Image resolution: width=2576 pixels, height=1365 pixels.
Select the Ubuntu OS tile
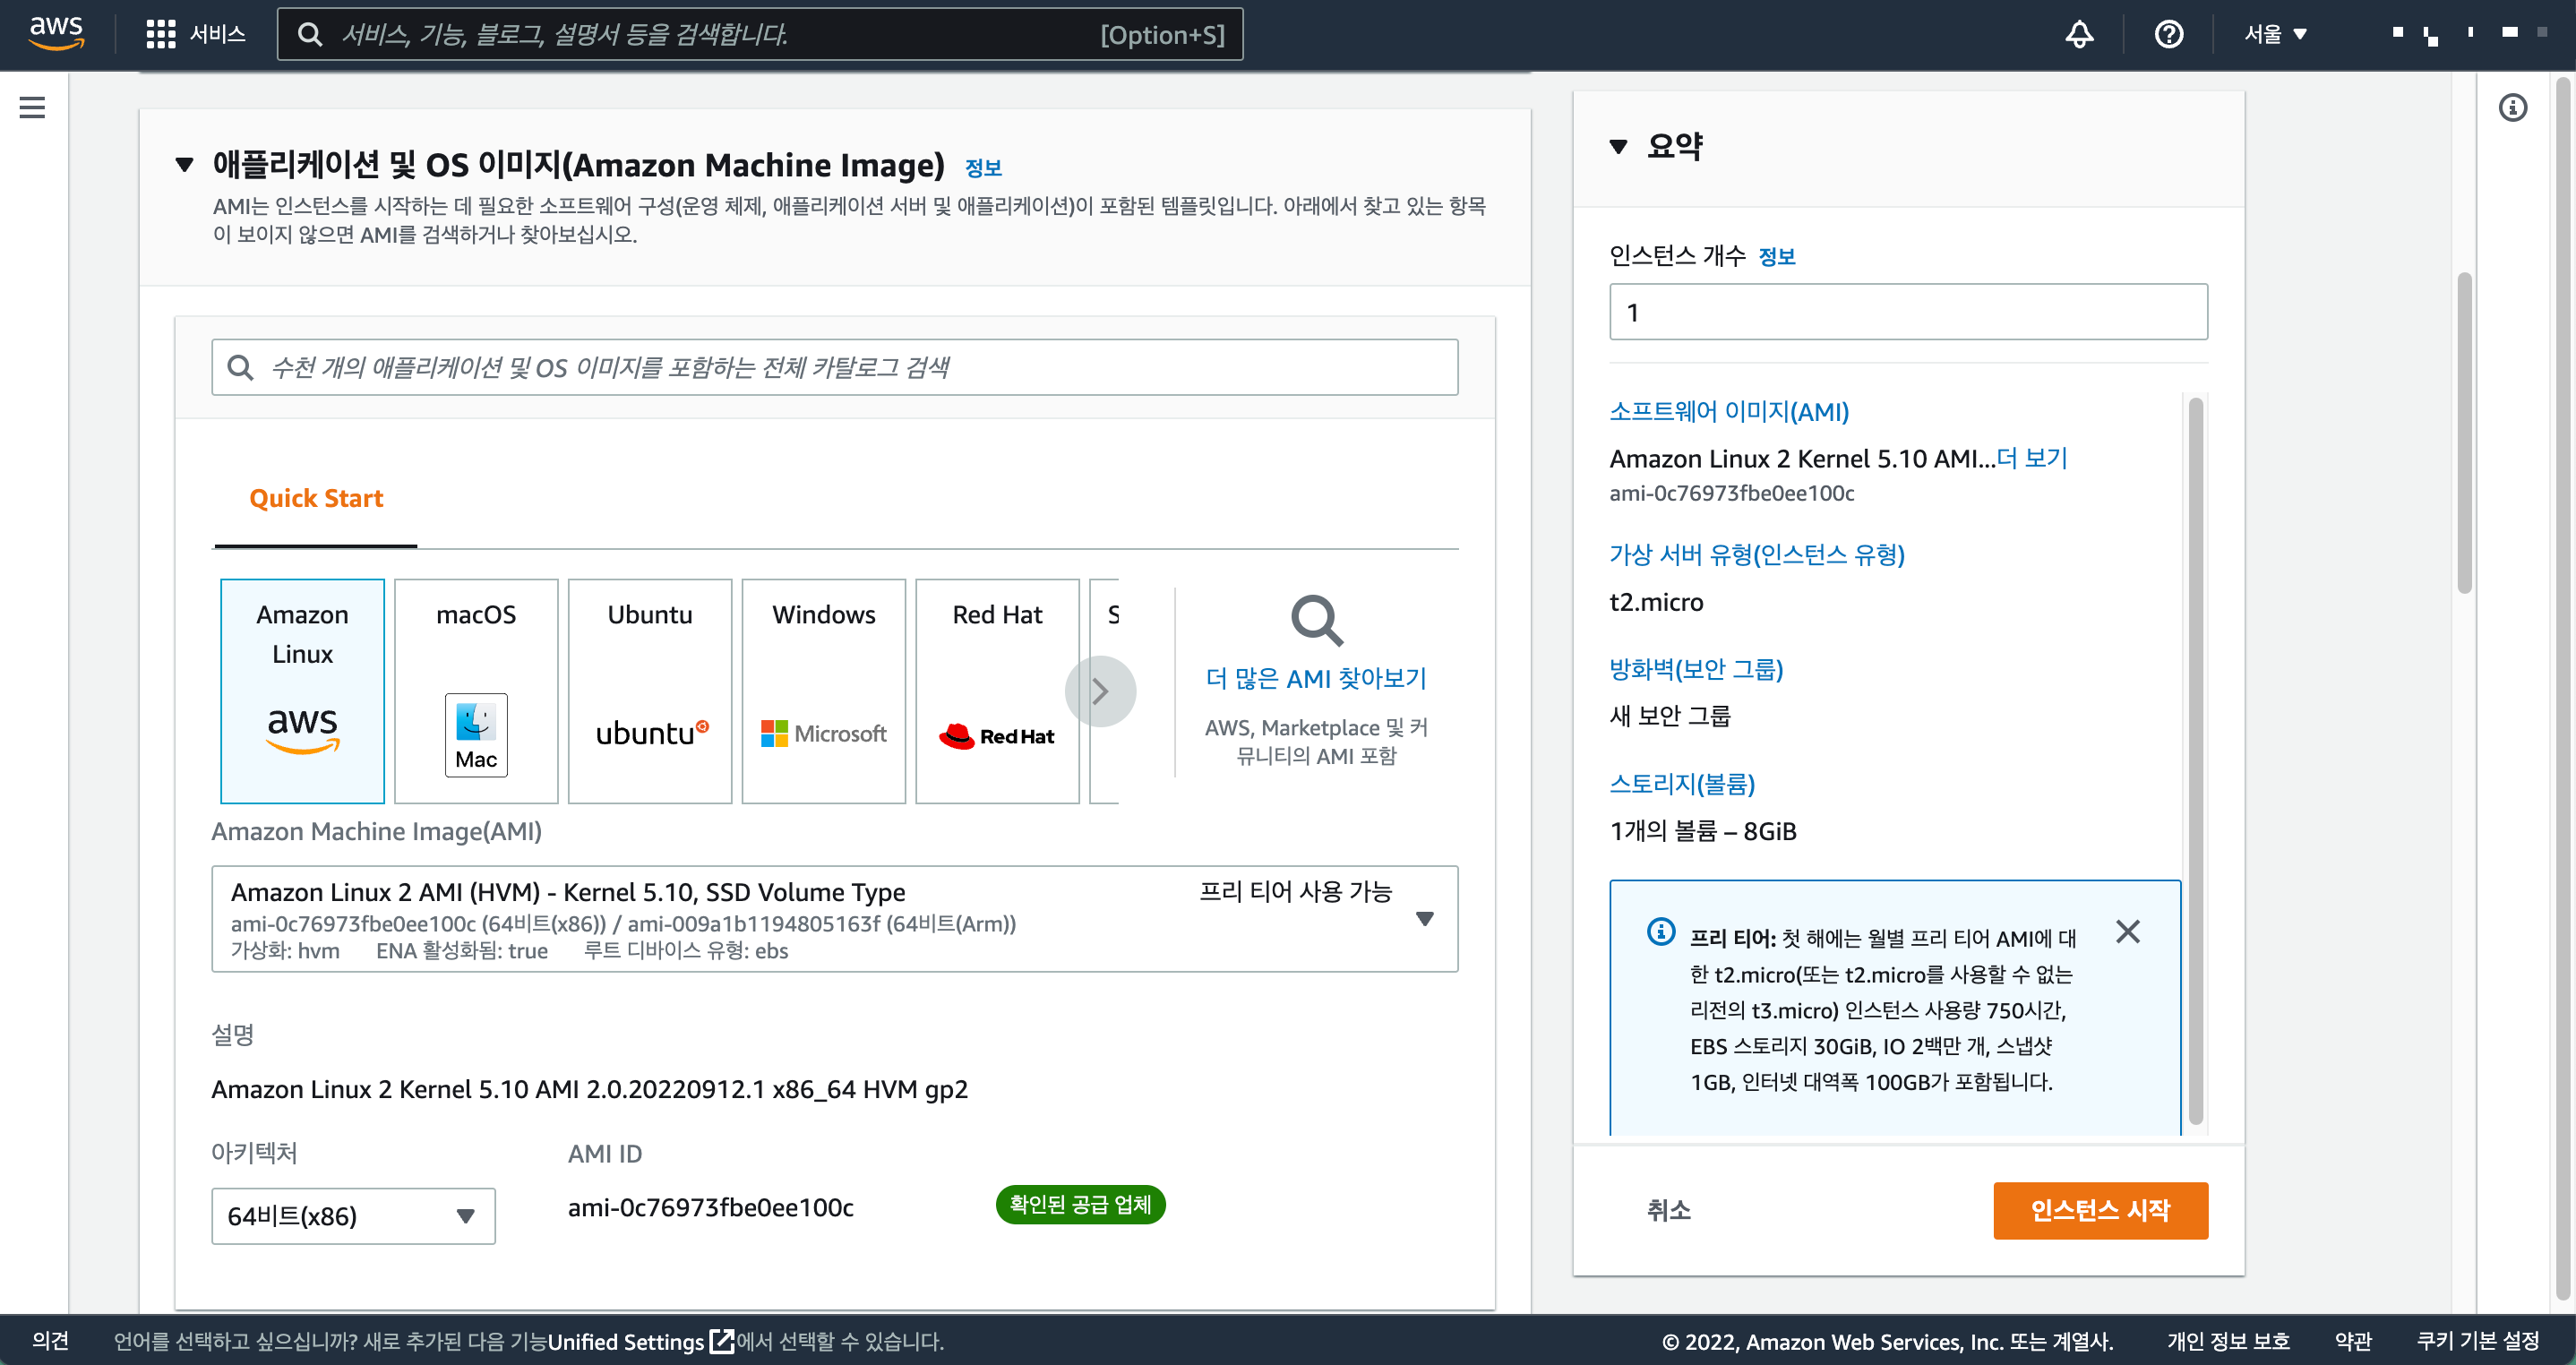(649, 690)
